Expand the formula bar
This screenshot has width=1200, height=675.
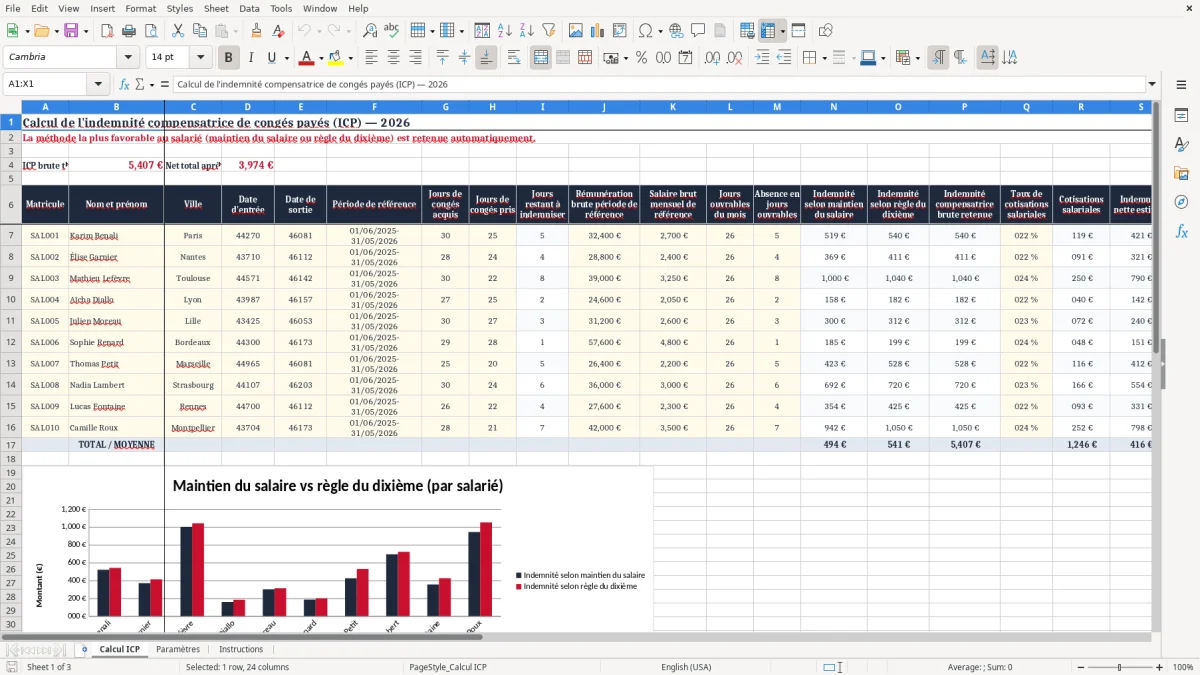click(1152, 84)
